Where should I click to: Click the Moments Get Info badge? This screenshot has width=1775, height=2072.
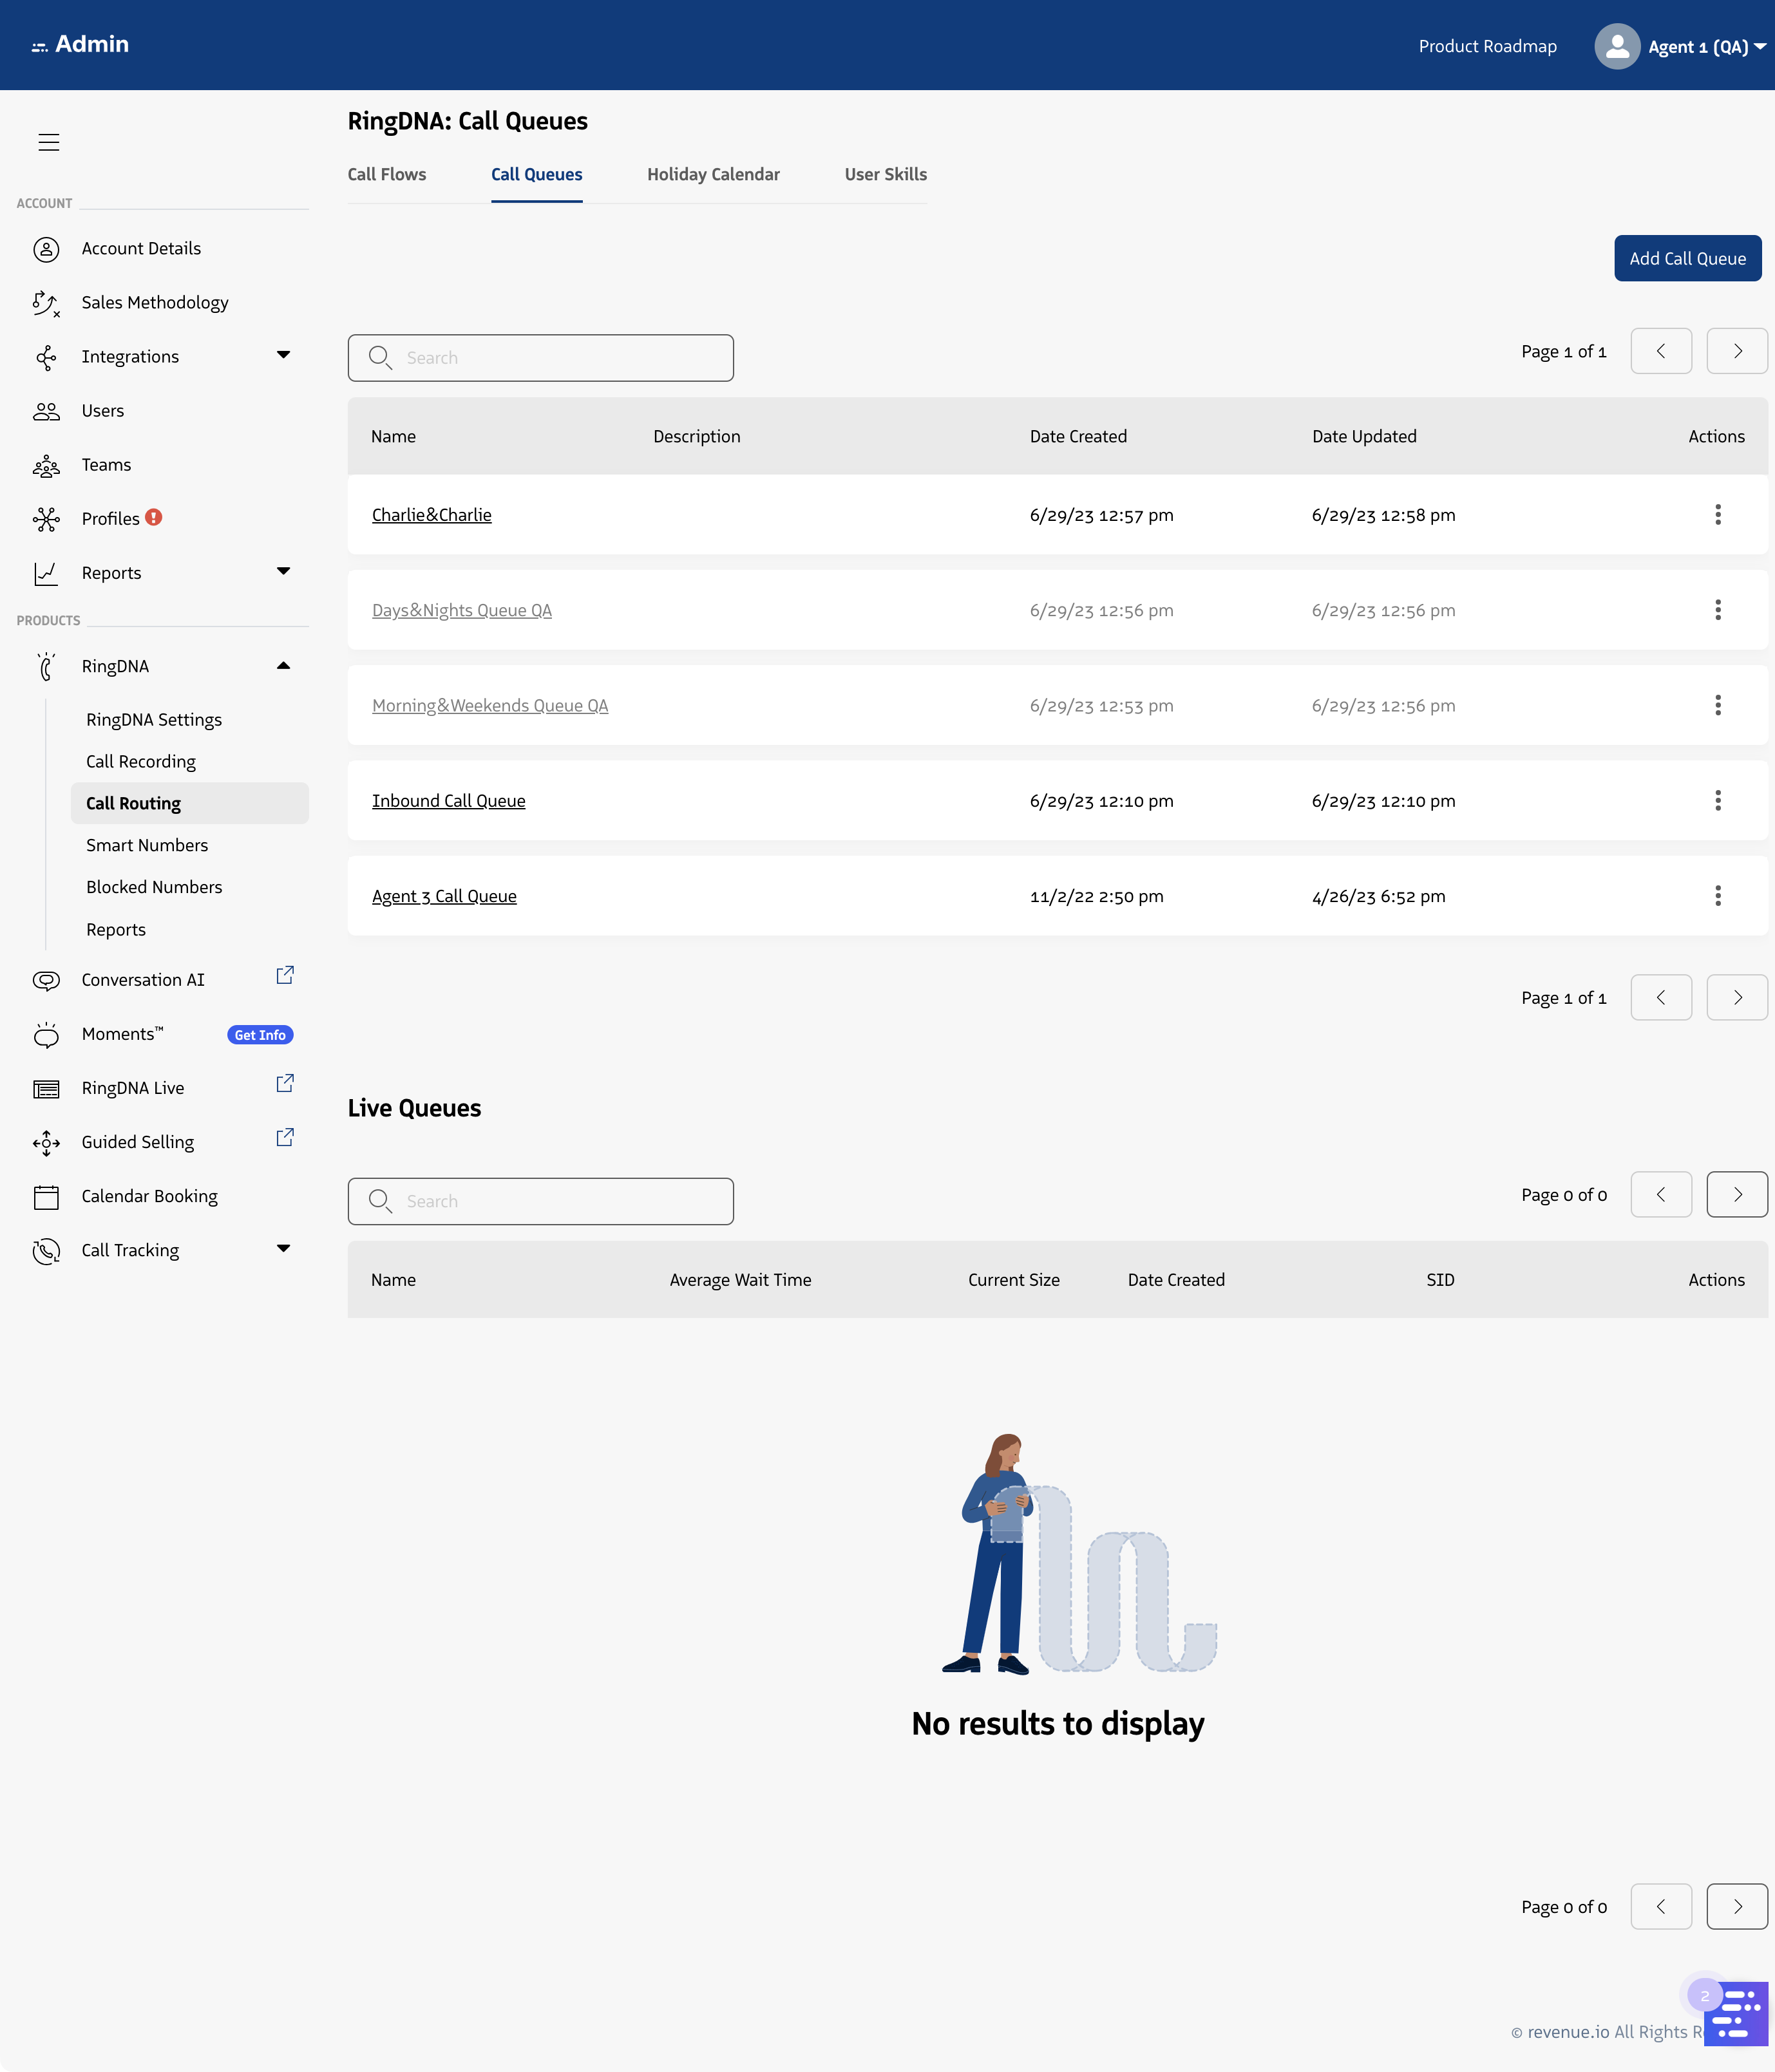pos(260,1035)
